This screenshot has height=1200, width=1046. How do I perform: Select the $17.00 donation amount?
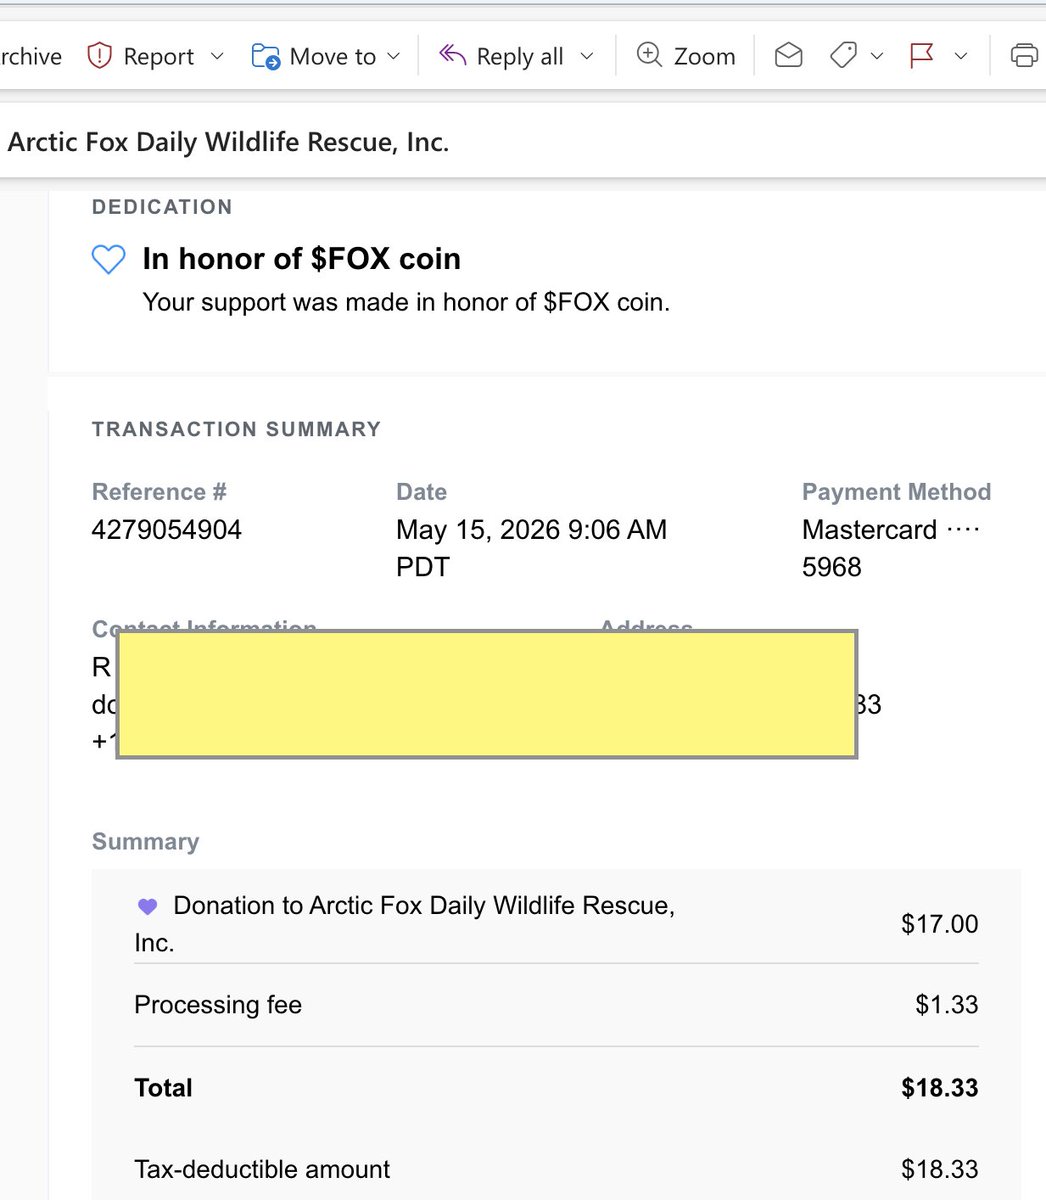pyautogui.click(x=939, y=924)
